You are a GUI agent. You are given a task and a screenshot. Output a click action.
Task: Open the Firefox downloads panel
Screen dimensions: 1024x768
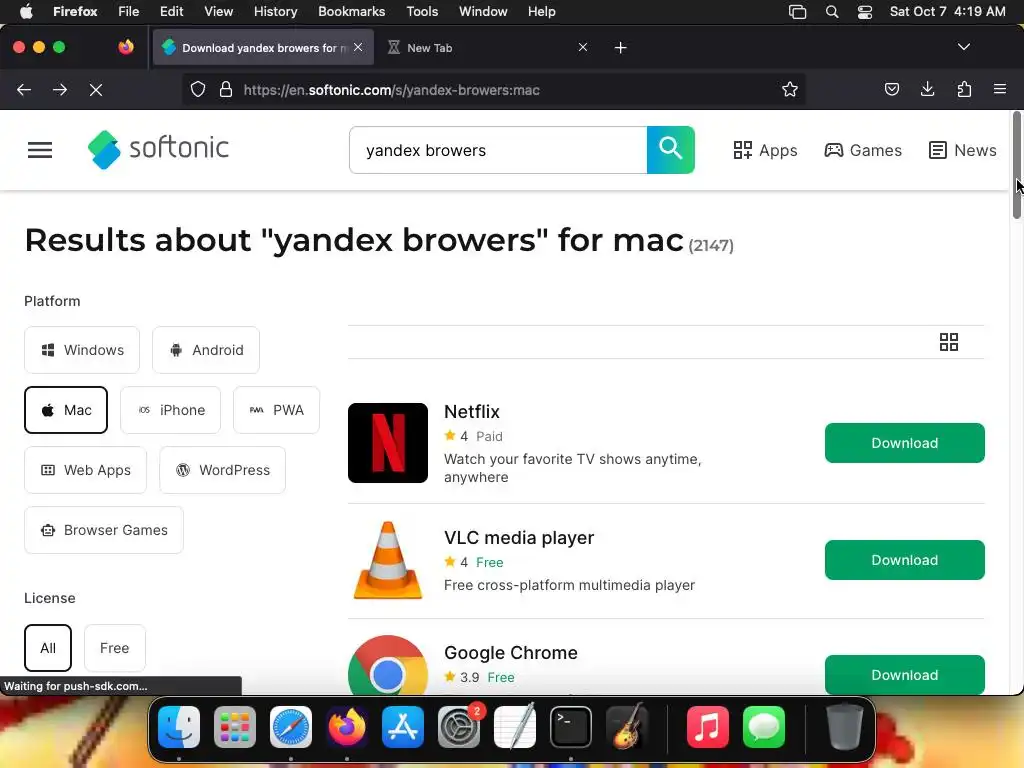tap(927, 89)
